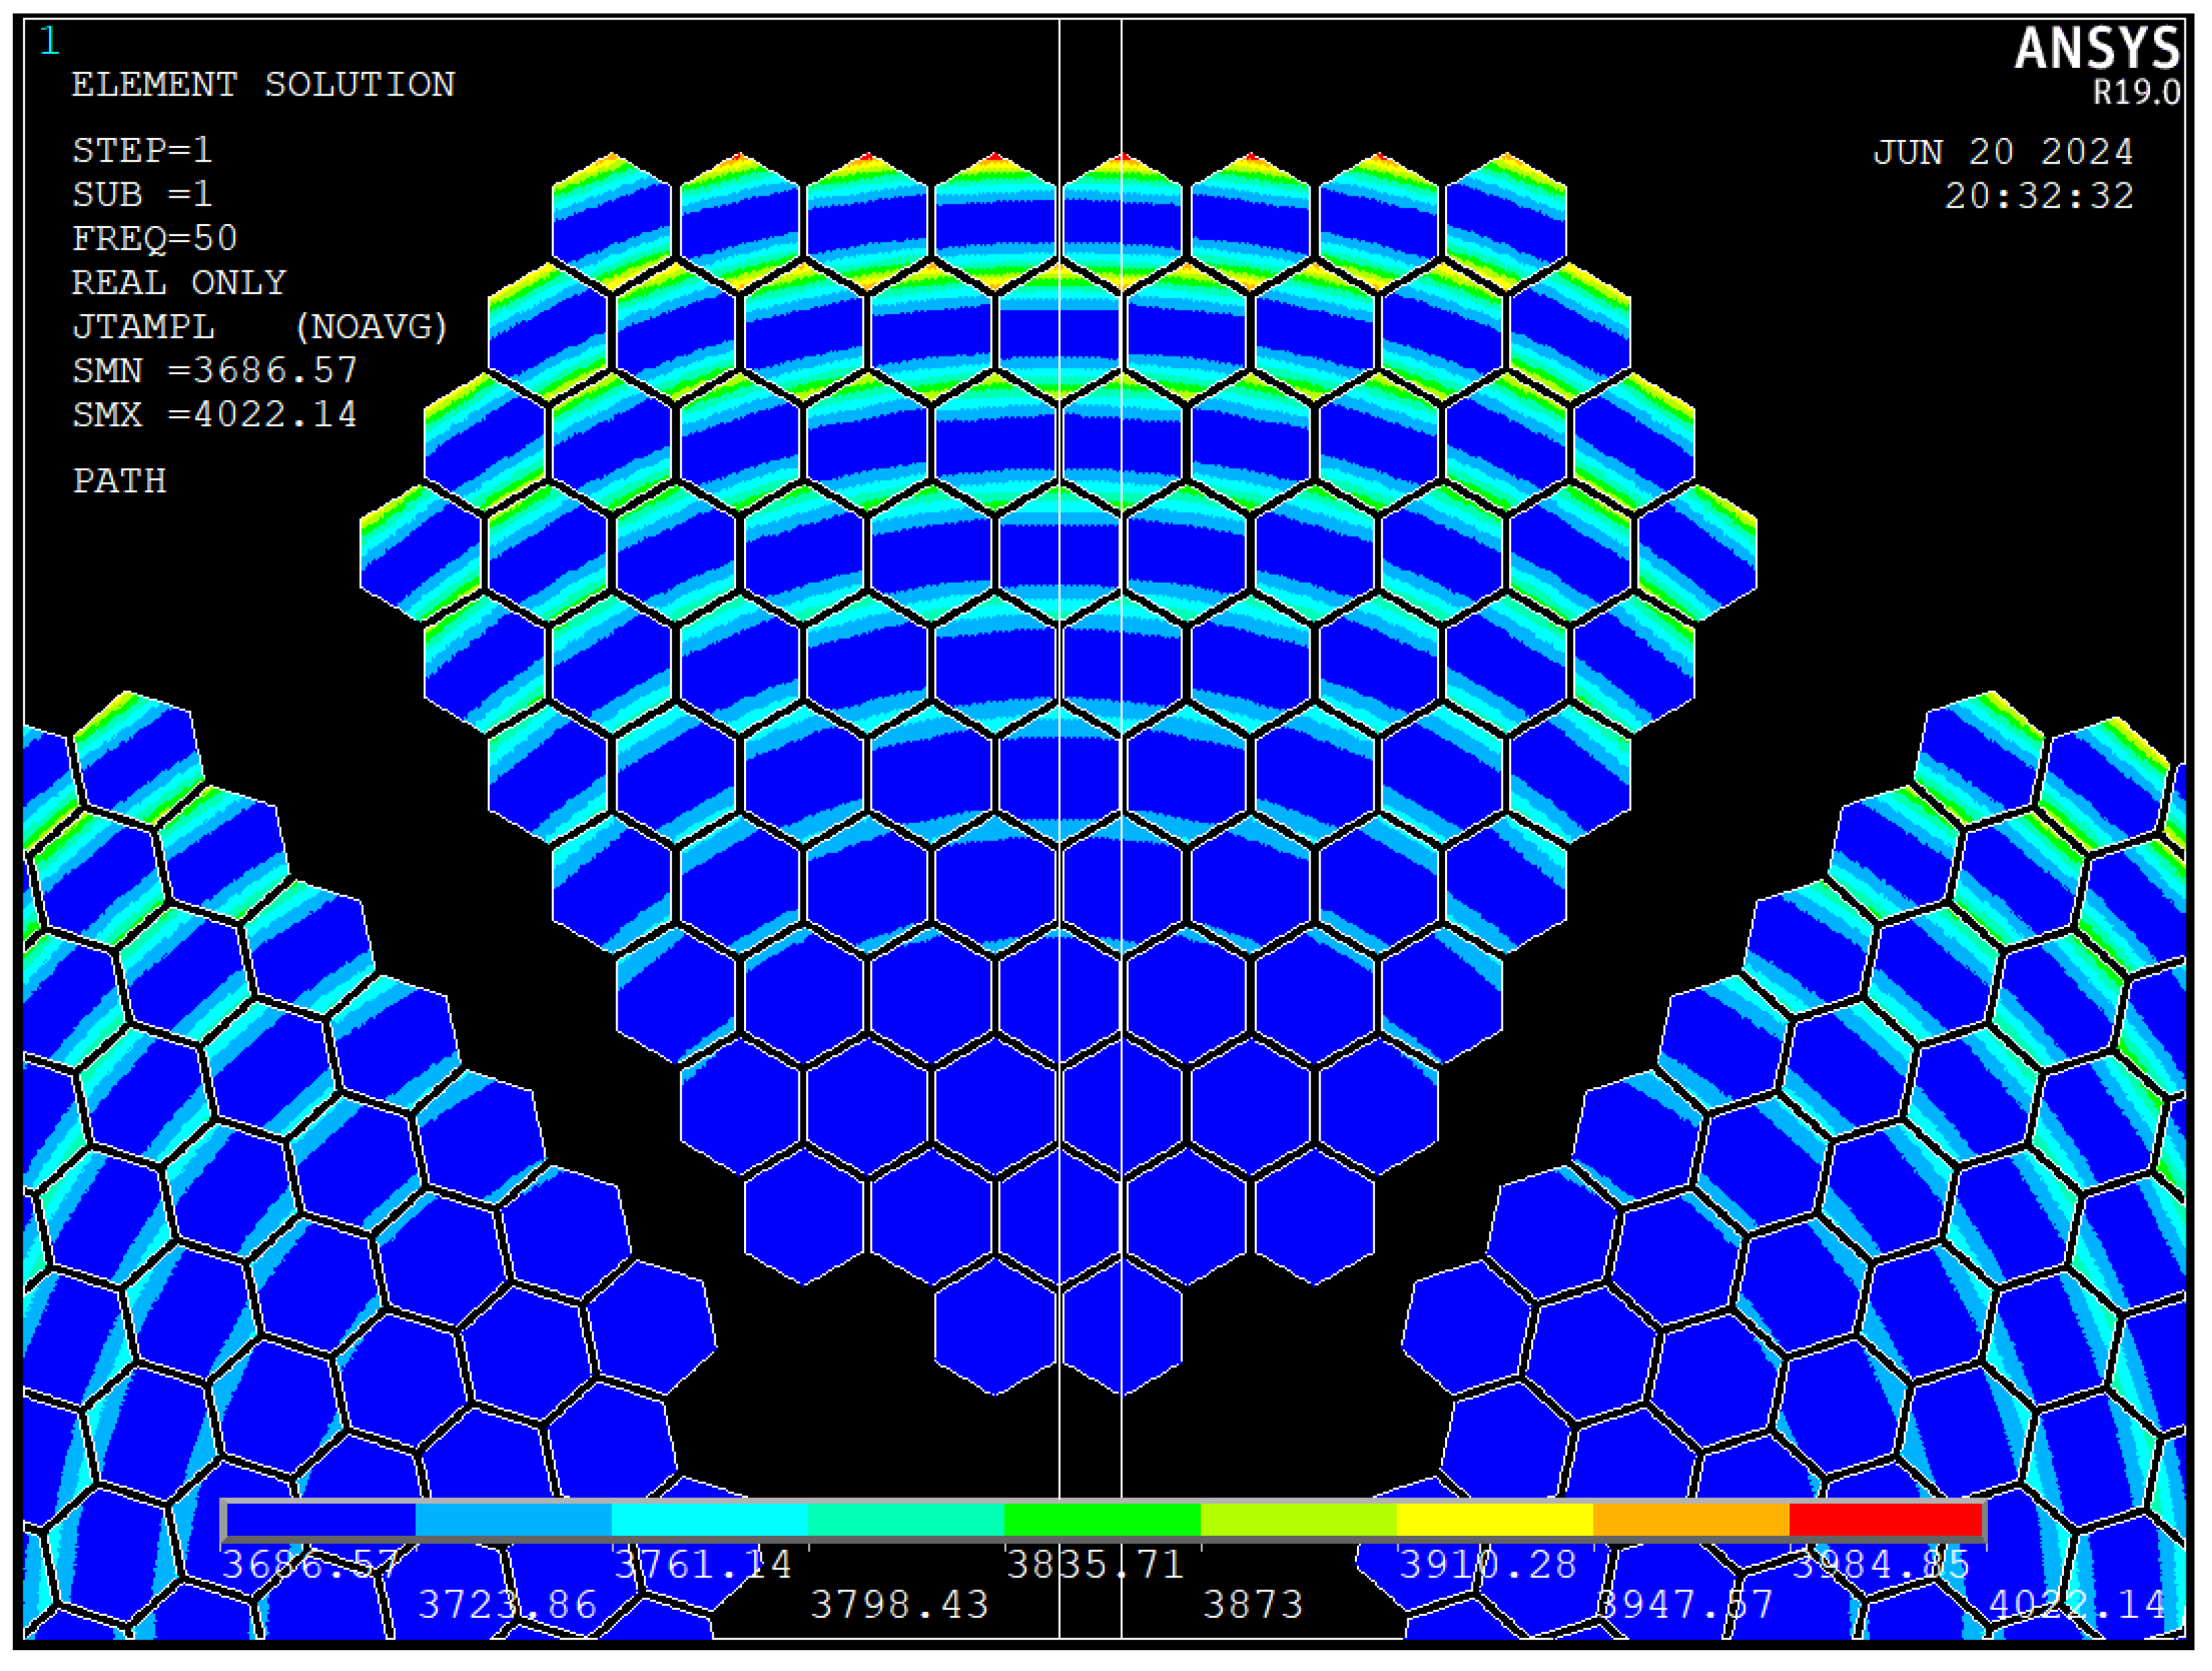Click the legend value '3686.57'
This screenshot has height=1671, width=2212.
(311, 1564)
